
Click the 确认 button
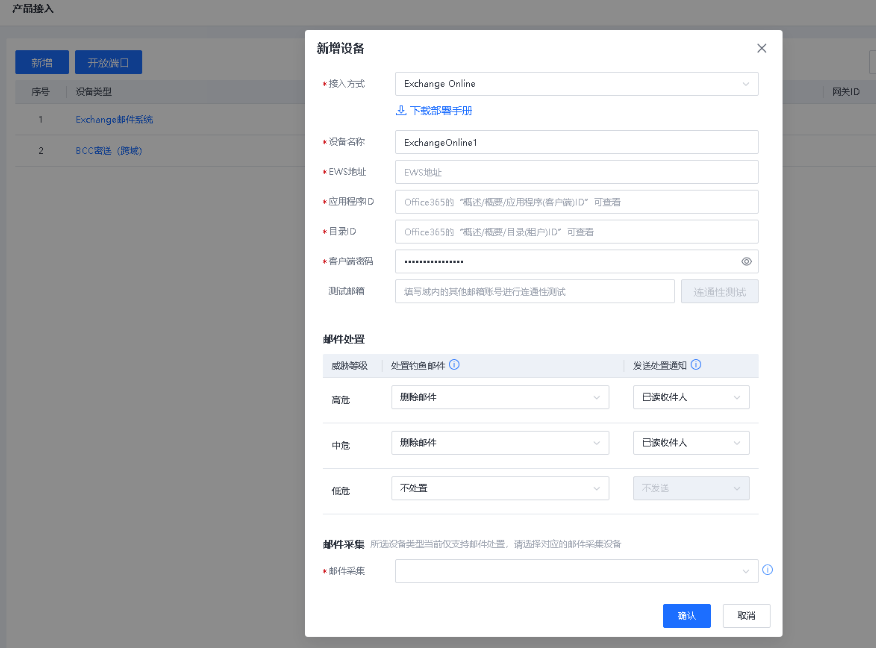686,616
